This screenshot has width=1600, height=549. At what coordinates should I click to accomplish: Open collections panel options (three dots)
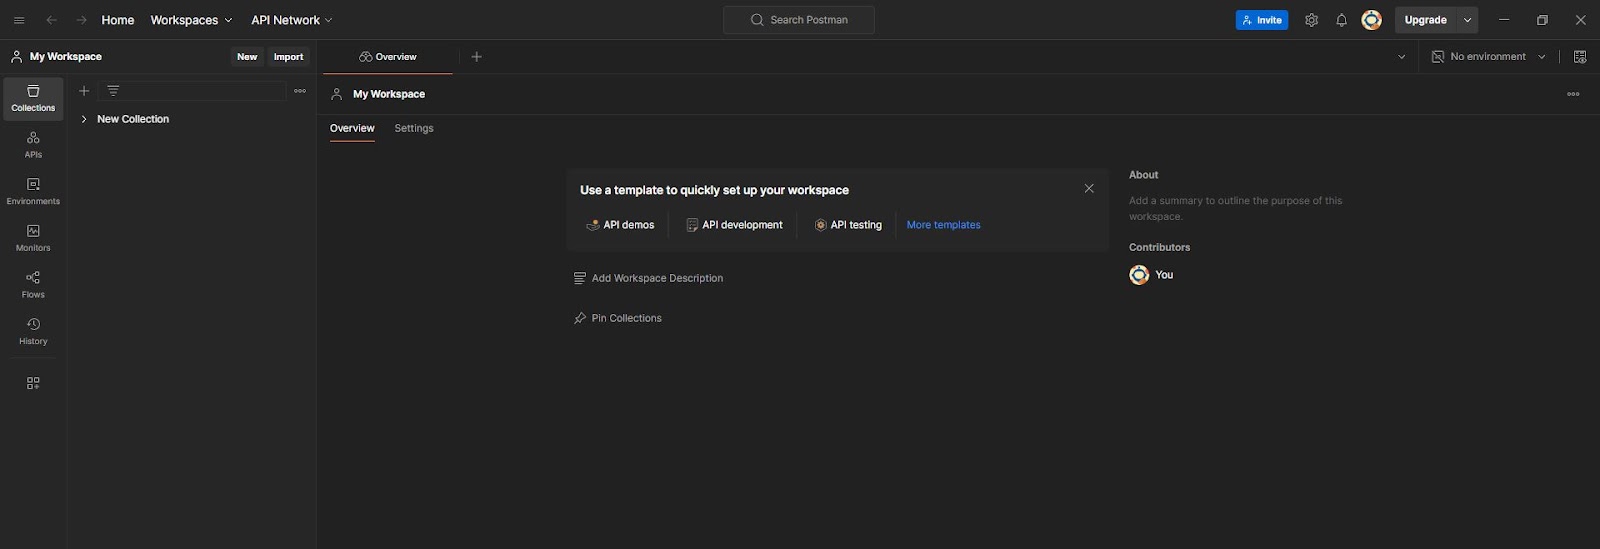point(300,91)
